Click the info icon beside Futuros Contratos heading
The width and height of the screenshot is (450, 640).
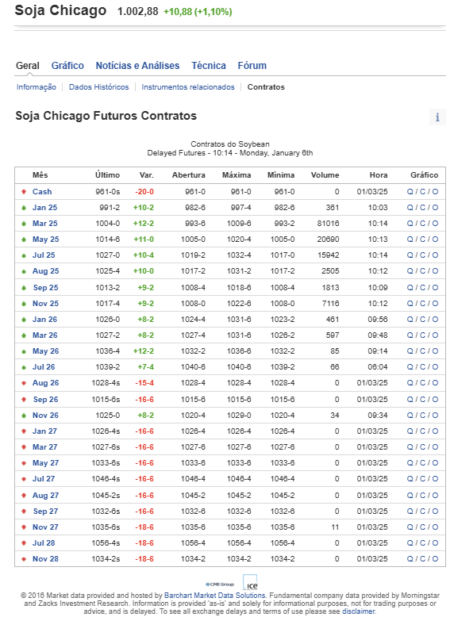[437, 117]
